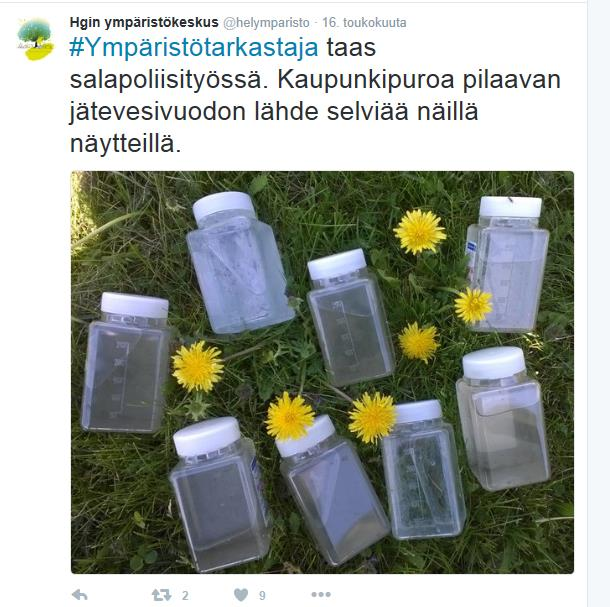Viewport: 610px width, 607px height.
Task: View retweet count showing 2
Action: coord(185,595)
